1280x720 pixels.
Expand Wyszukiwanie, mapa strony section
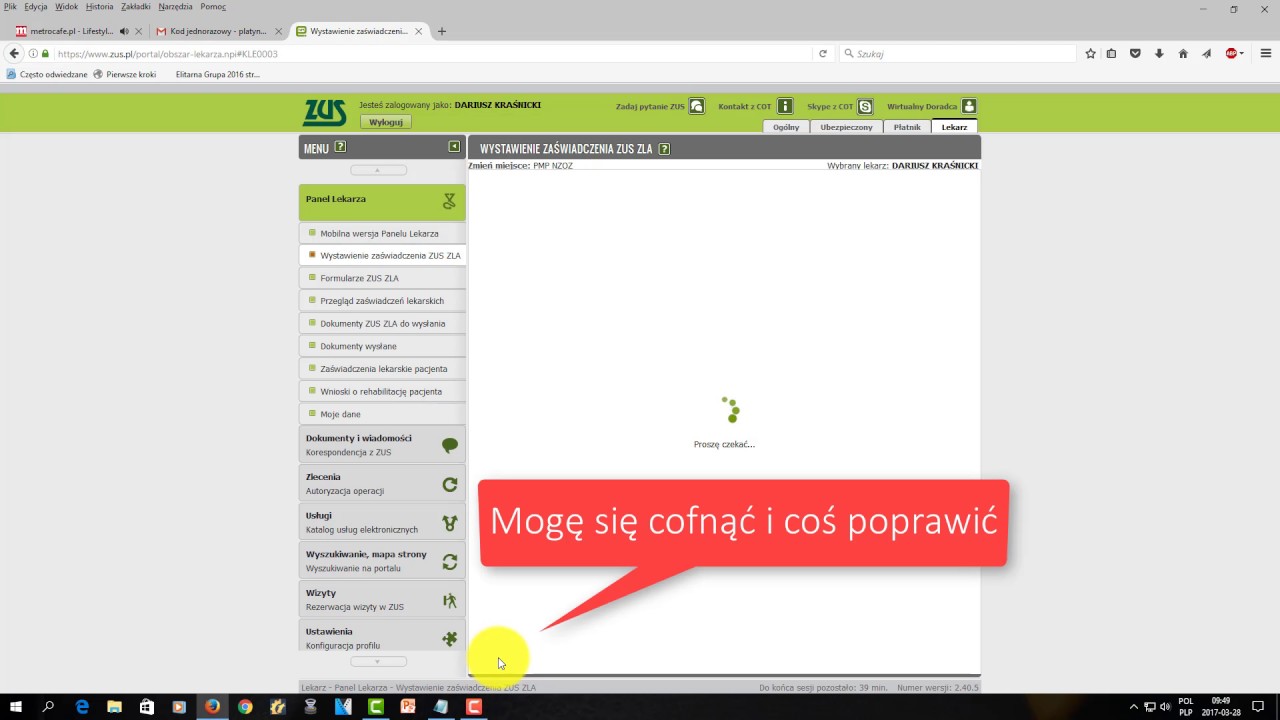coord(382,561)
